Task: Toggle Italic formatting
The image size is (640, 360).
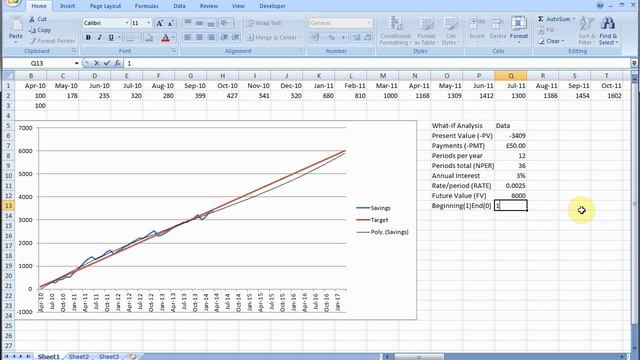Action: point(100,38)
